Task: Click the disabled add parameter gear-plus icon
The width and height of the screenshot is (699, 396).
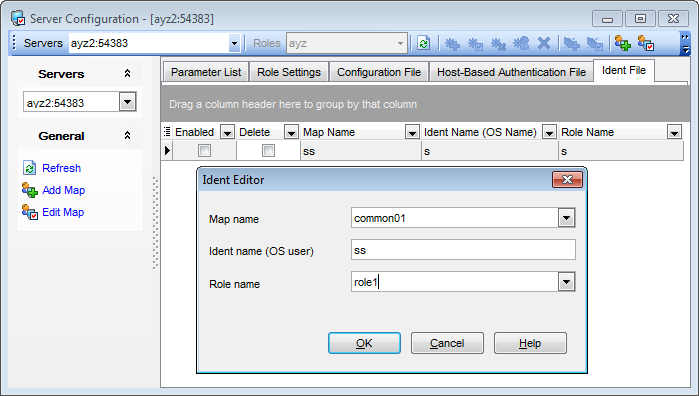Action: pos(452,43)
